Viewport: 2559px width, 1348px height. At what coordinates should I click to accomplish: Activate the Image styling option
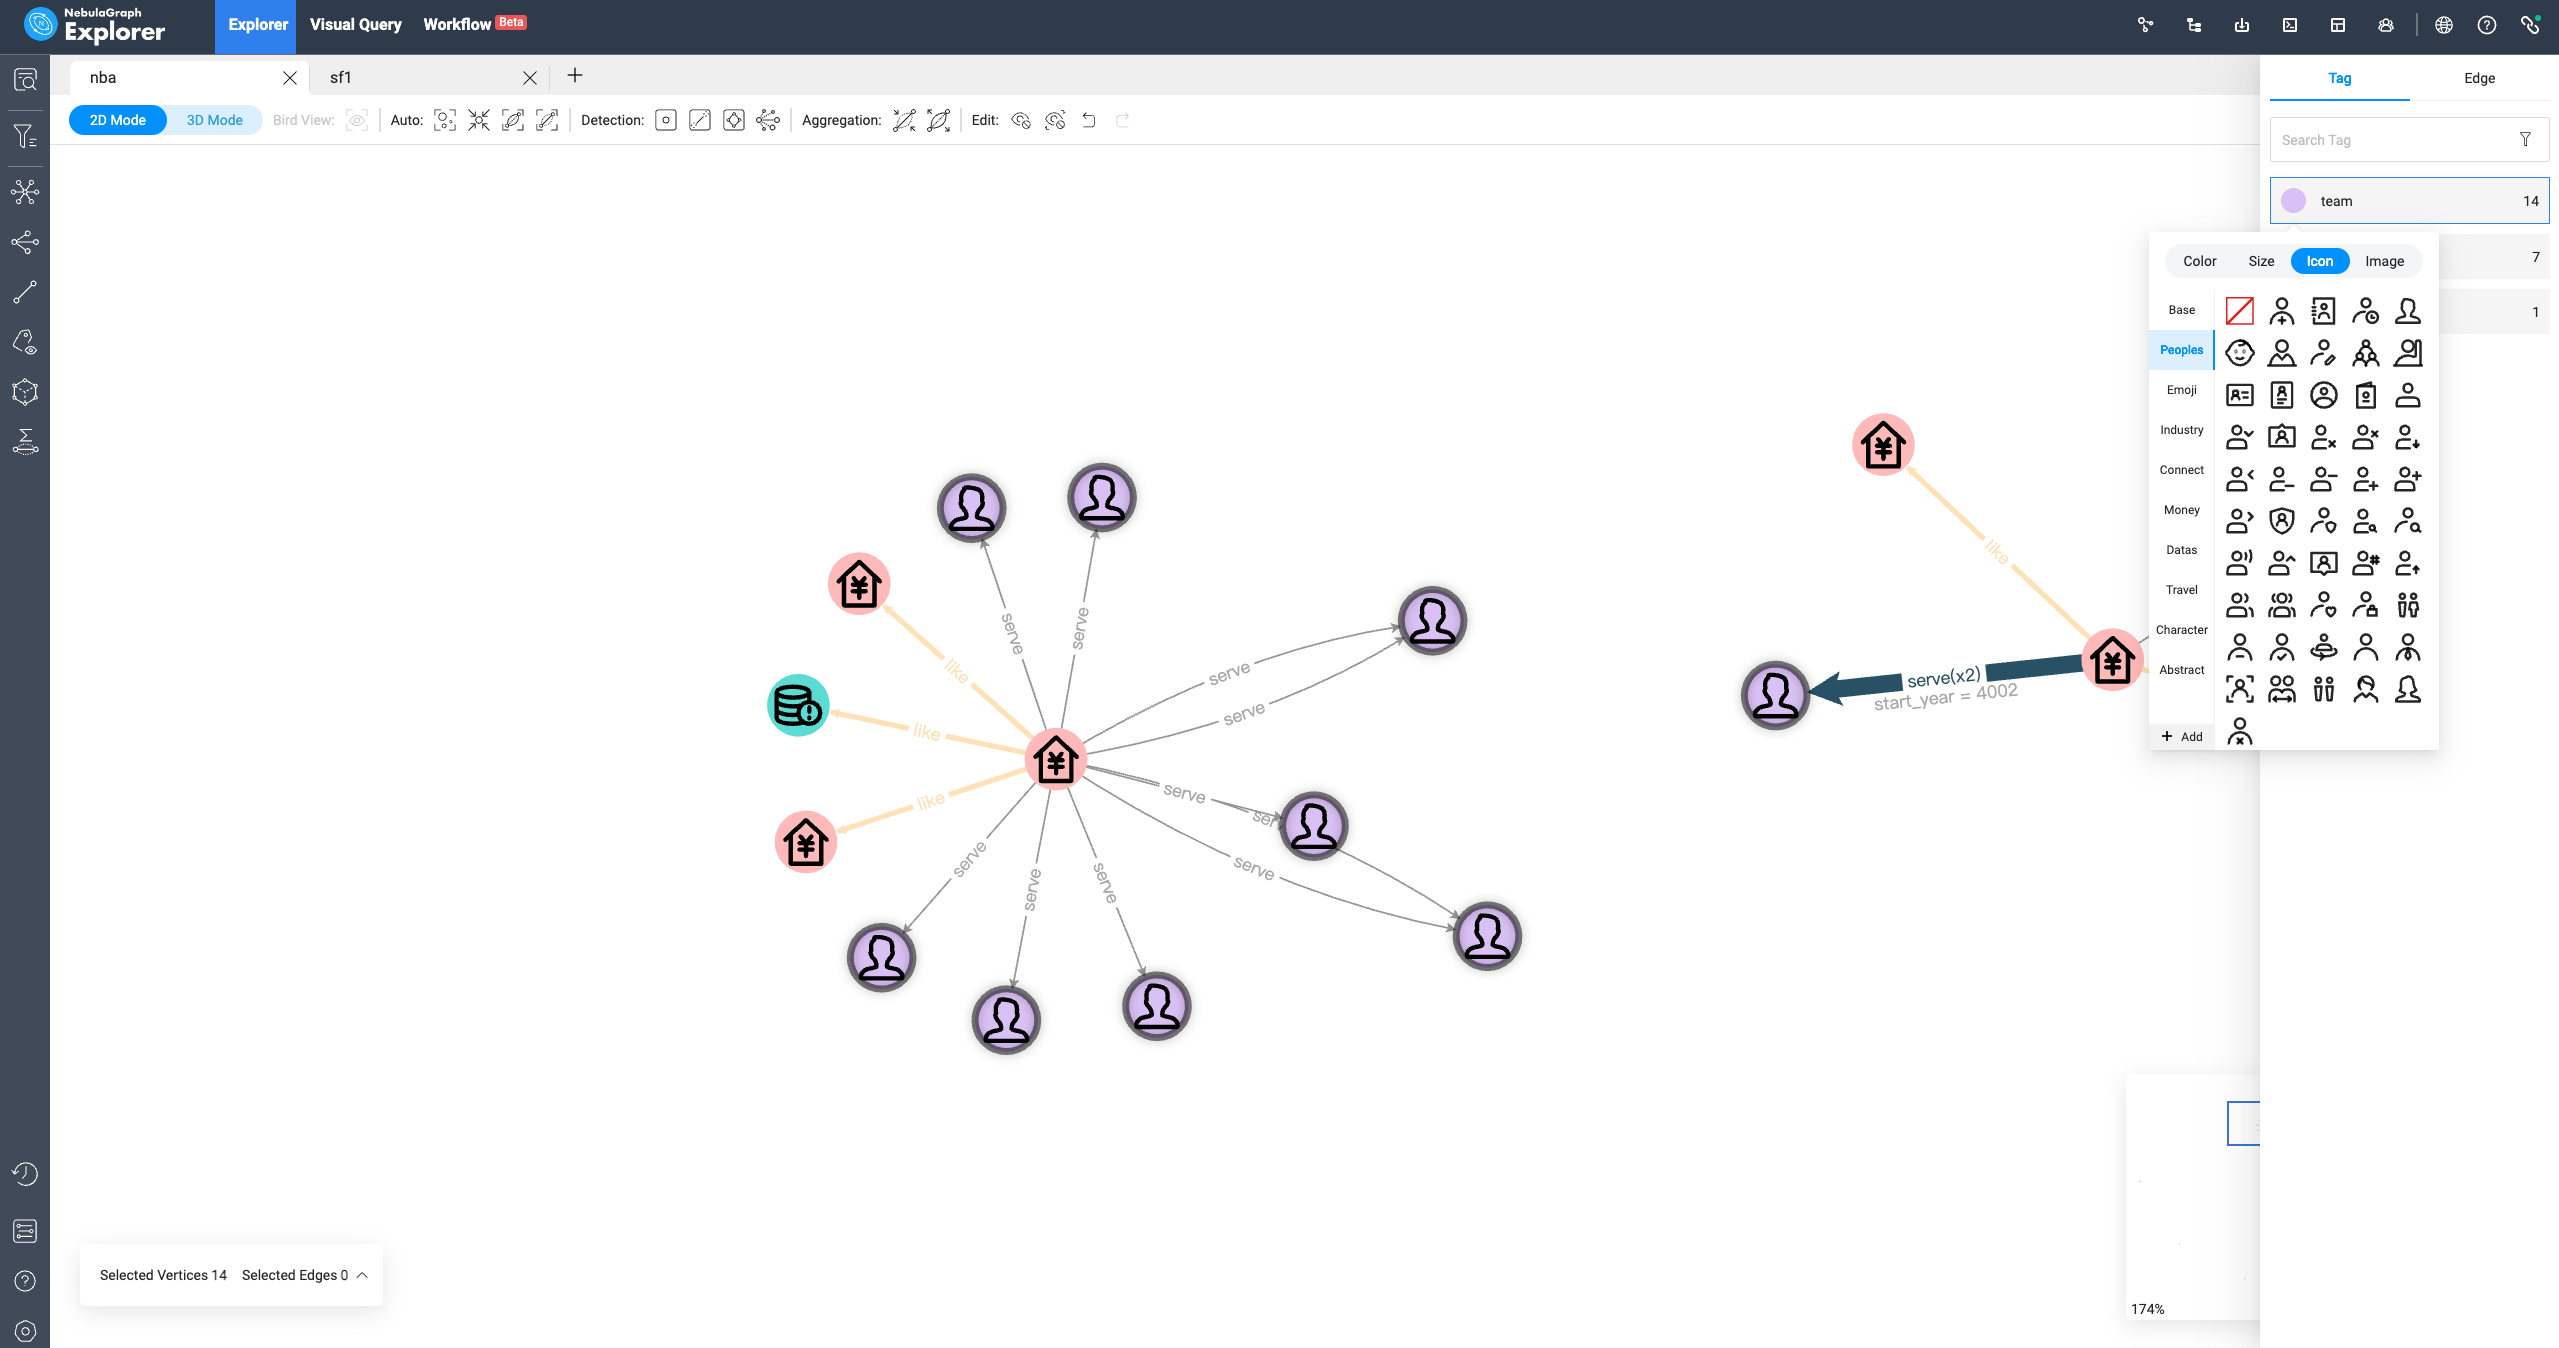tap(2385, 261)
